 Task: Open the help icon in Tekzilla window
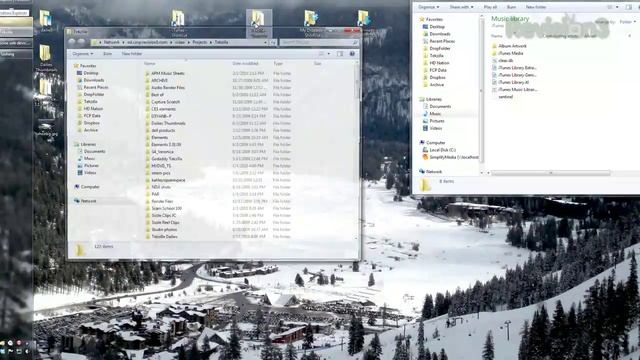352,53
